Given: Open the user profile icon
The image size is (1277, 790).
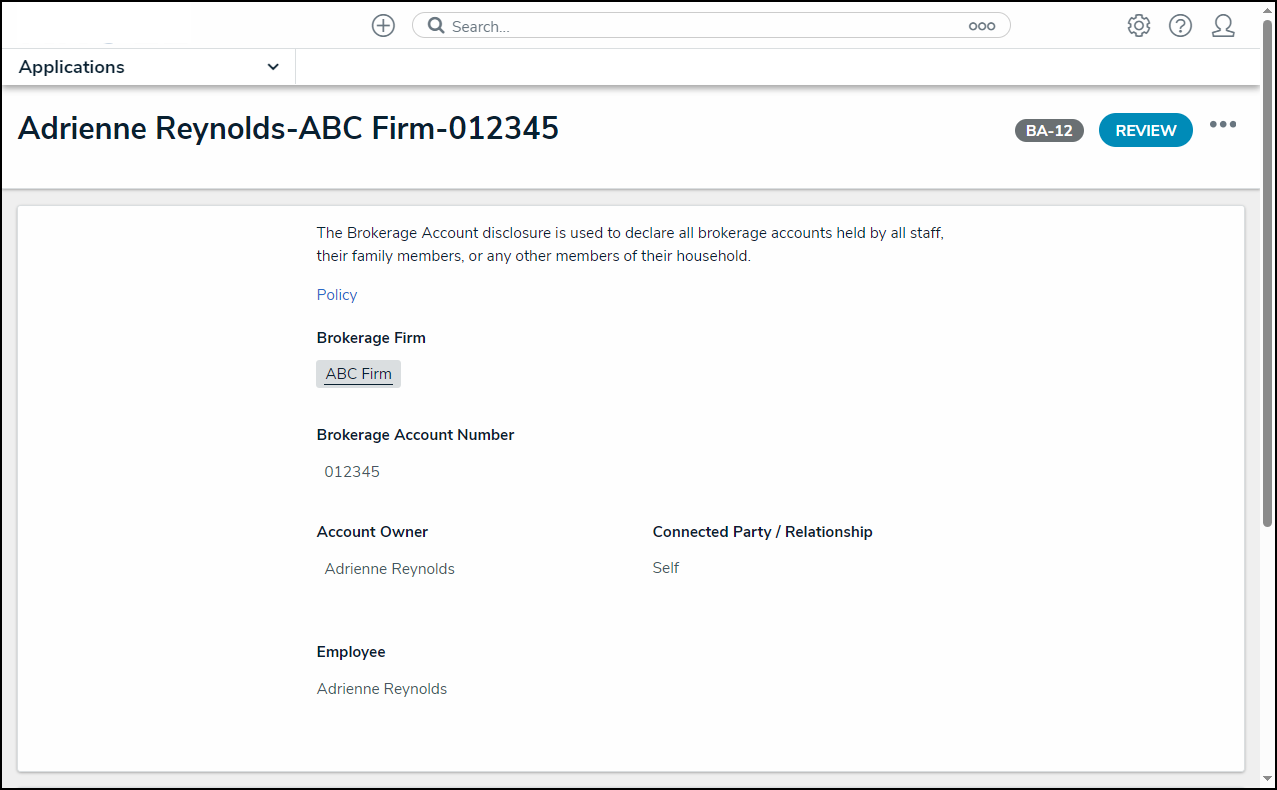Looking at the screenshot, I should pos(1223,25).
